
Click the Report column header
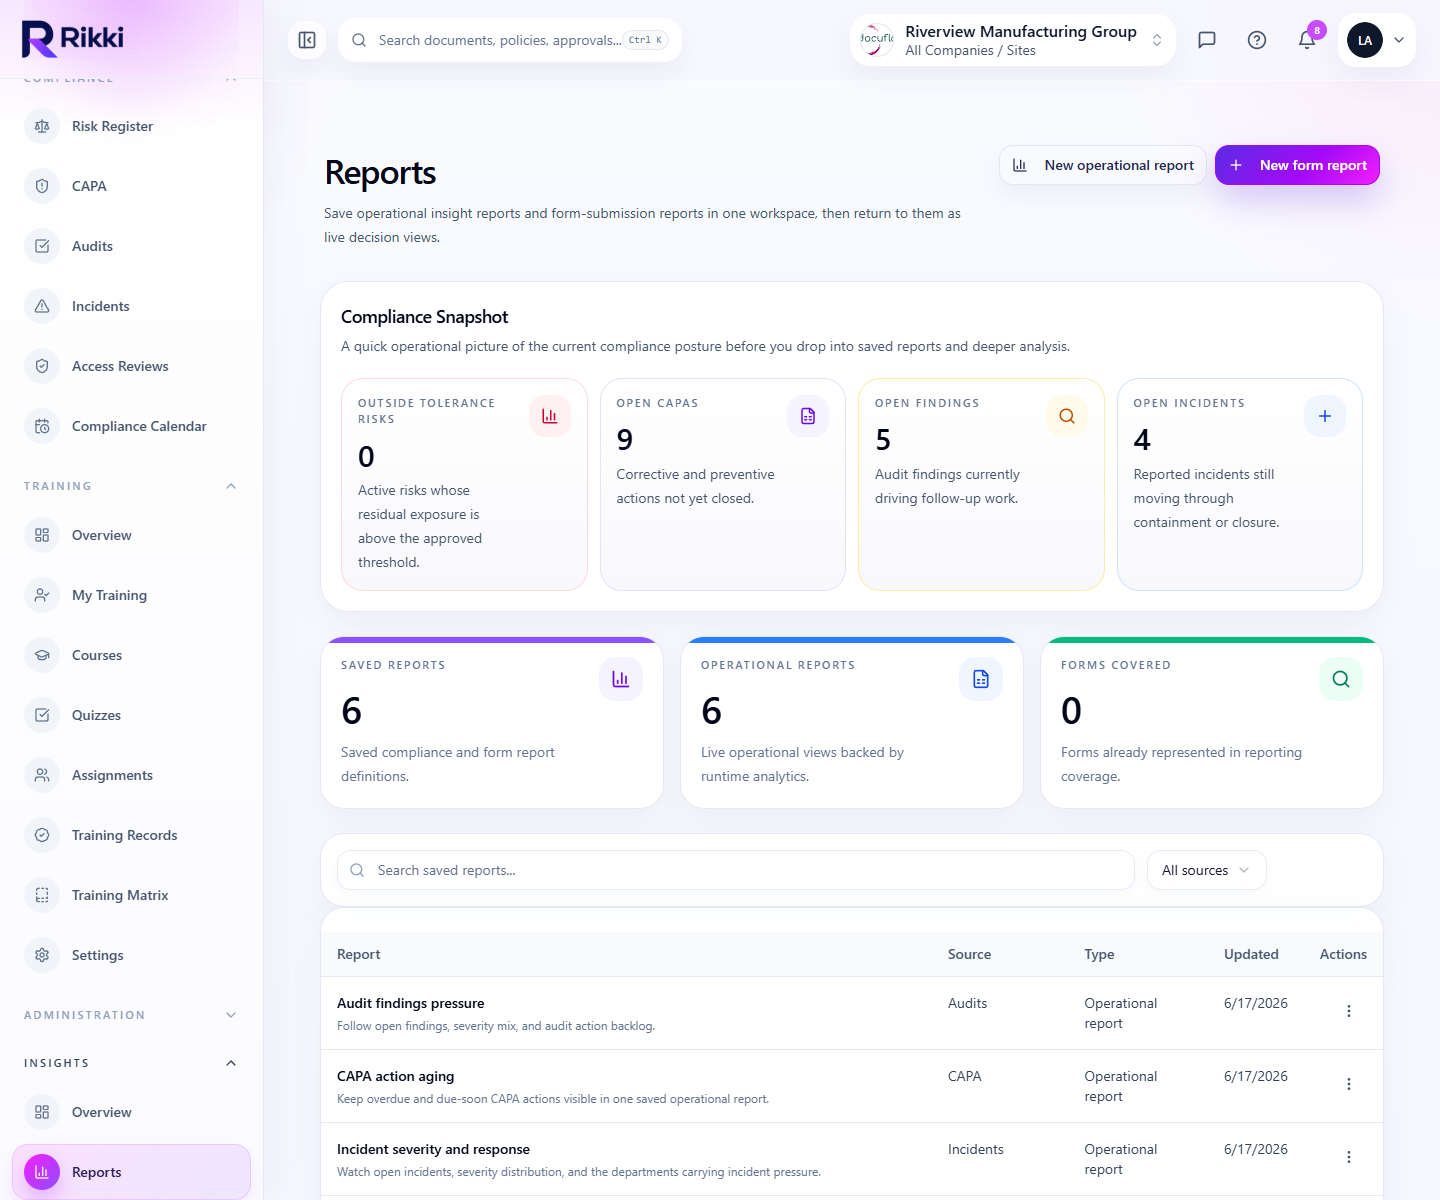[x=359, y=954]
